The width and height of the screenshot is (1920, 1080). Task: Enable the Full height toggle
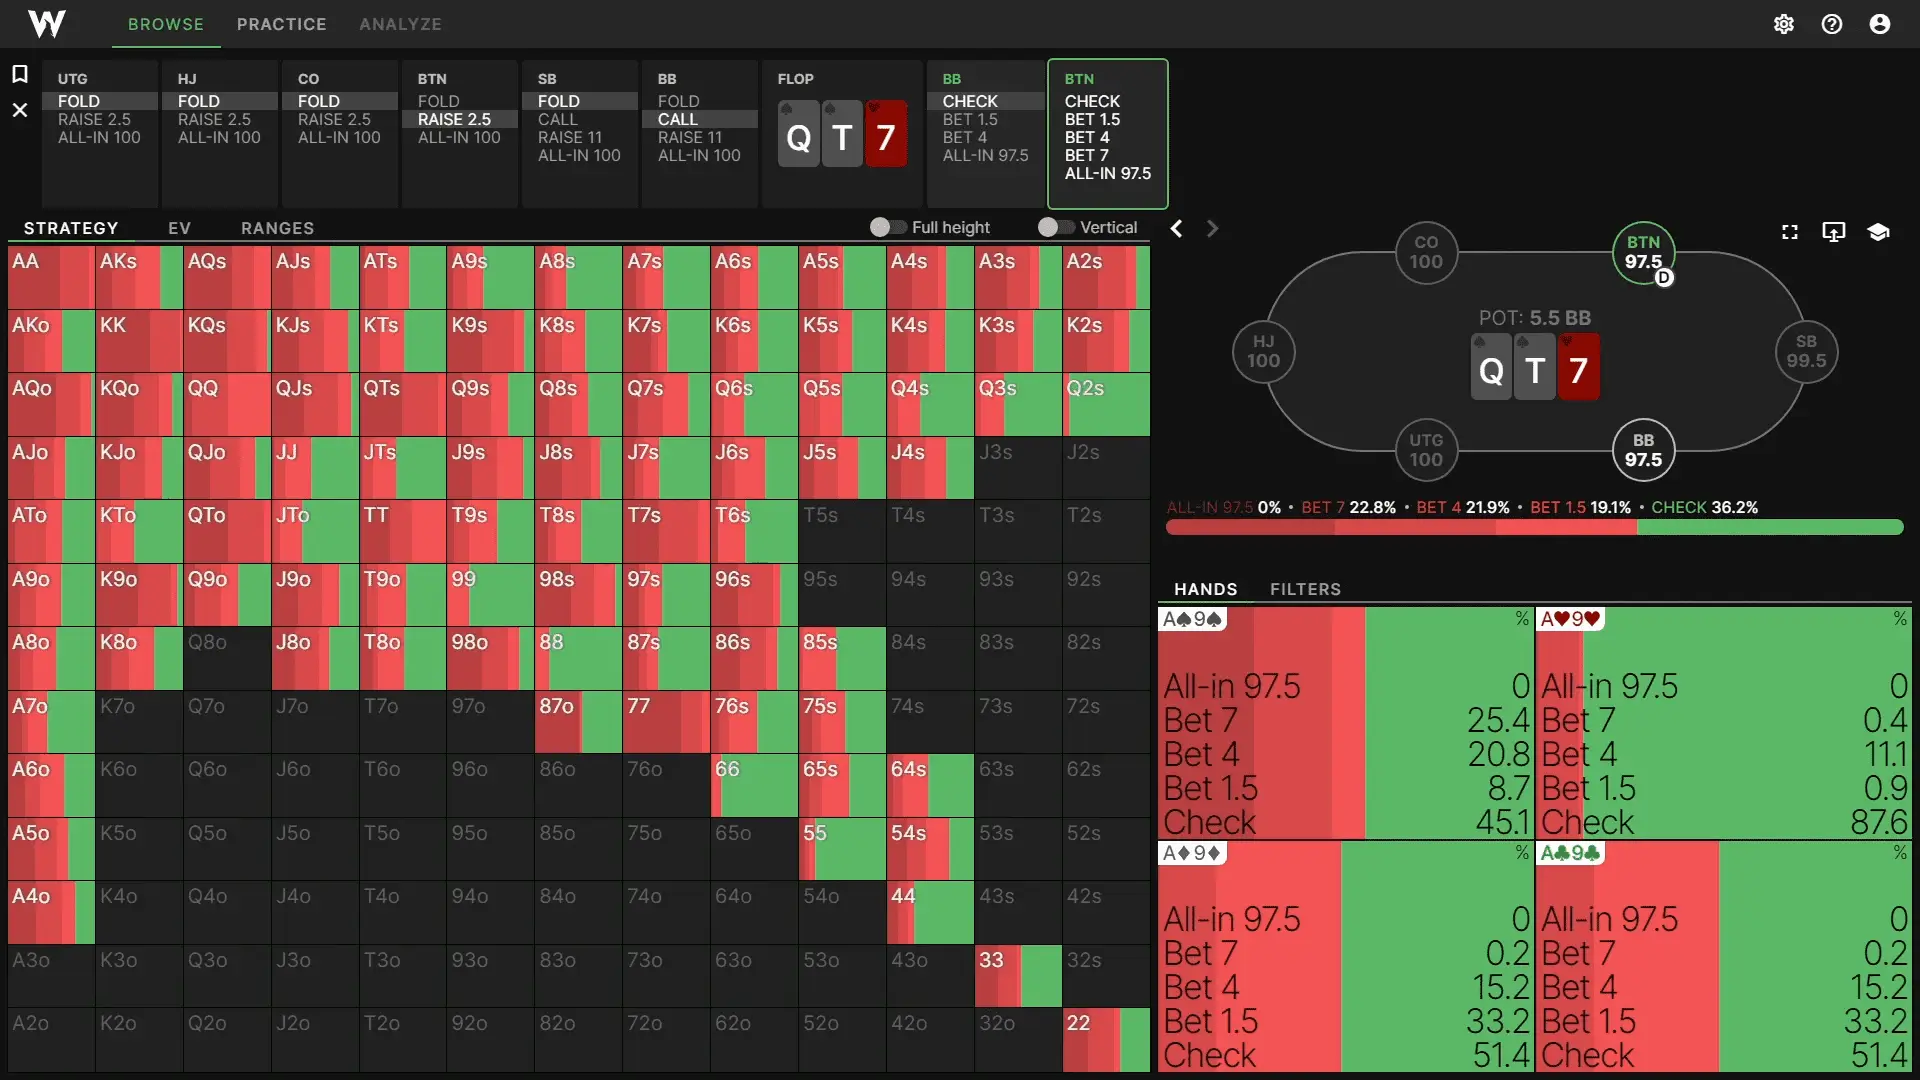pos(888,227)
